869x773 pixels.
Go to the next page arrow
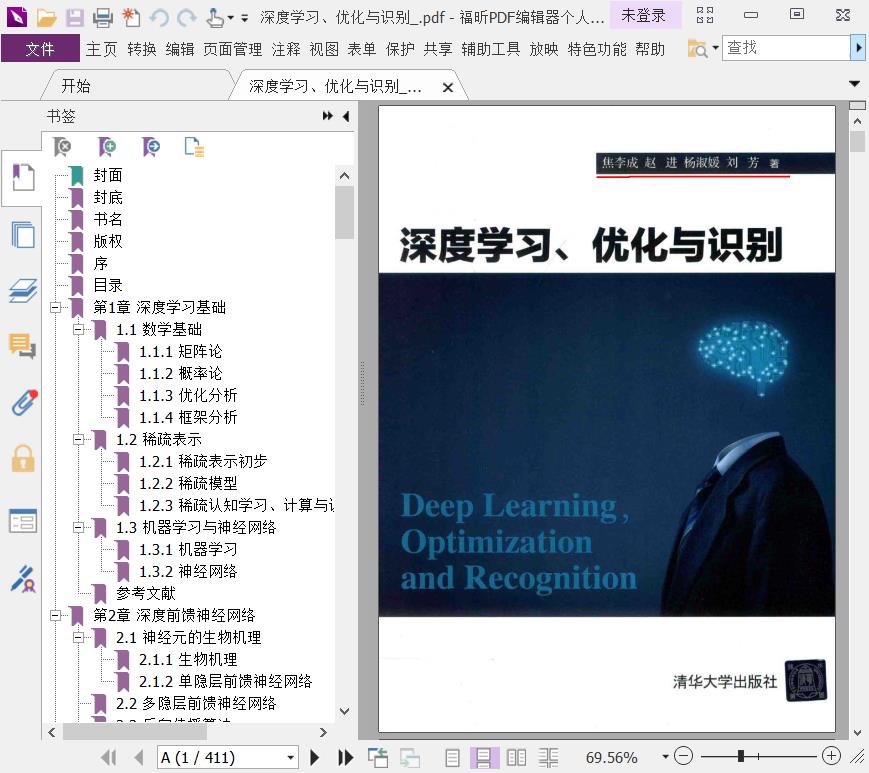(x=314, y=757)
